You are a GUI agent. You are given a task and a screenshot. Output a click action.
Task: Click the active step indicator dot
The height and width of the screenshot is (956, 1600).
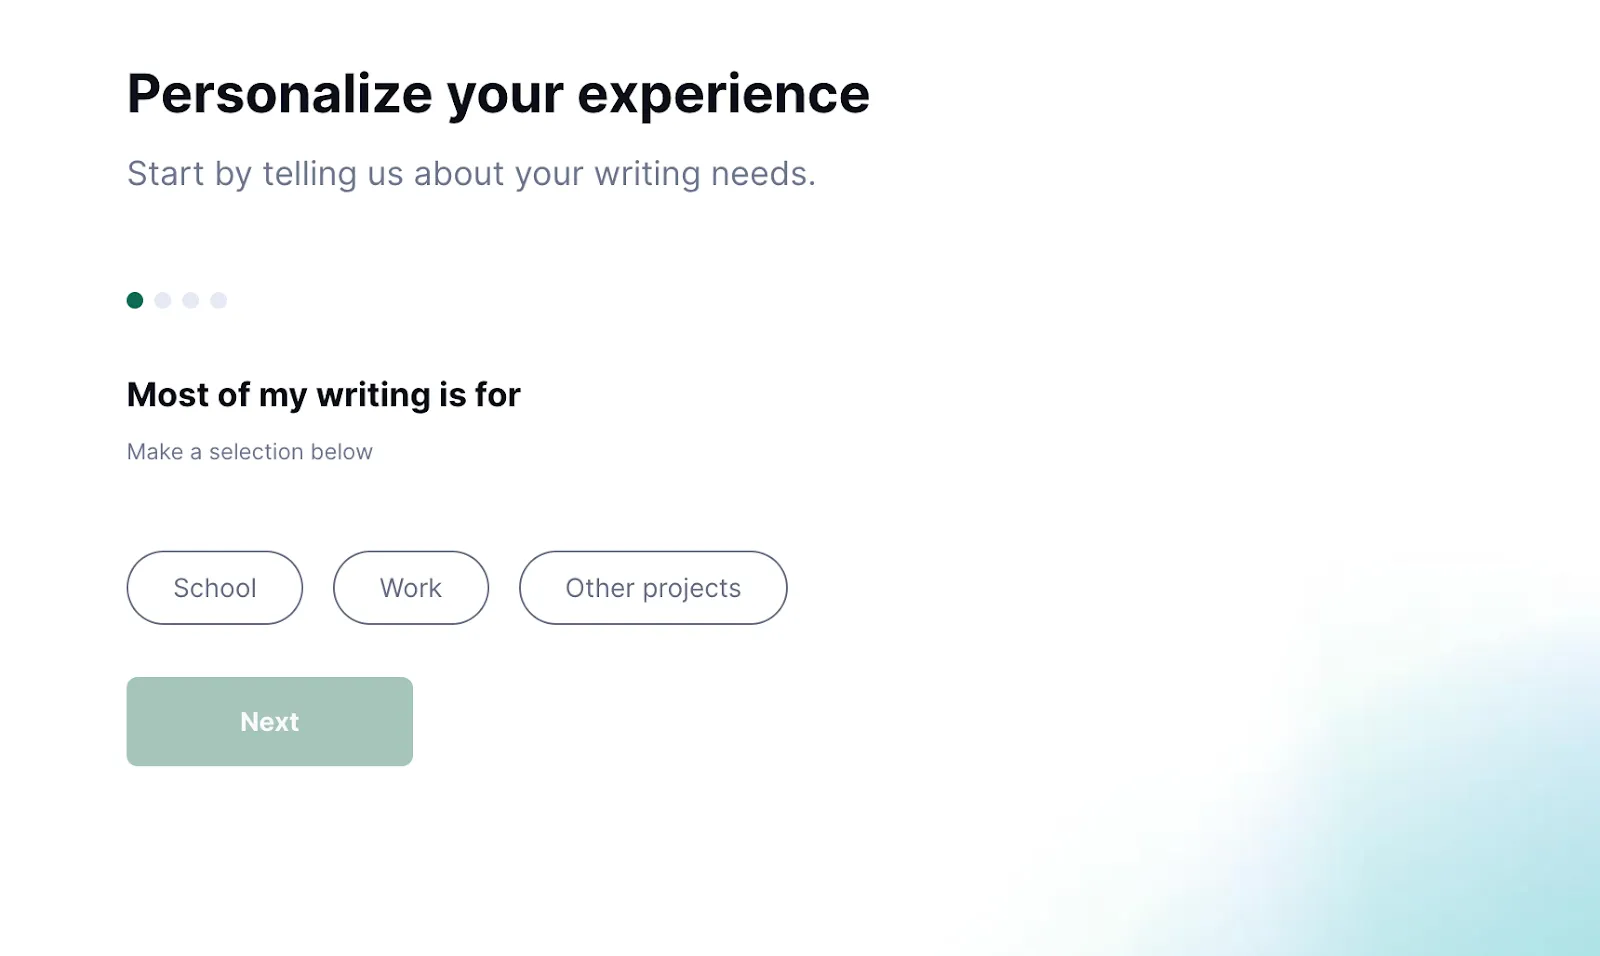click(134, 300)
